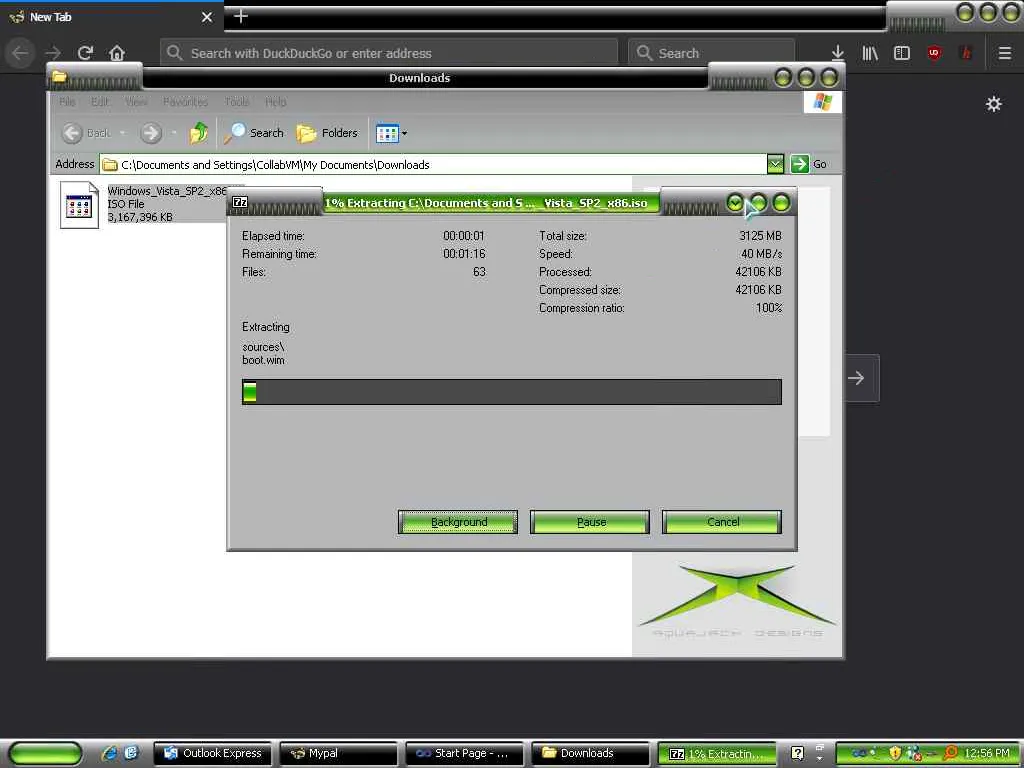Click the red extension icon beside uBlock
This screenshot has width=1024, height=768.
coord(966,53)
